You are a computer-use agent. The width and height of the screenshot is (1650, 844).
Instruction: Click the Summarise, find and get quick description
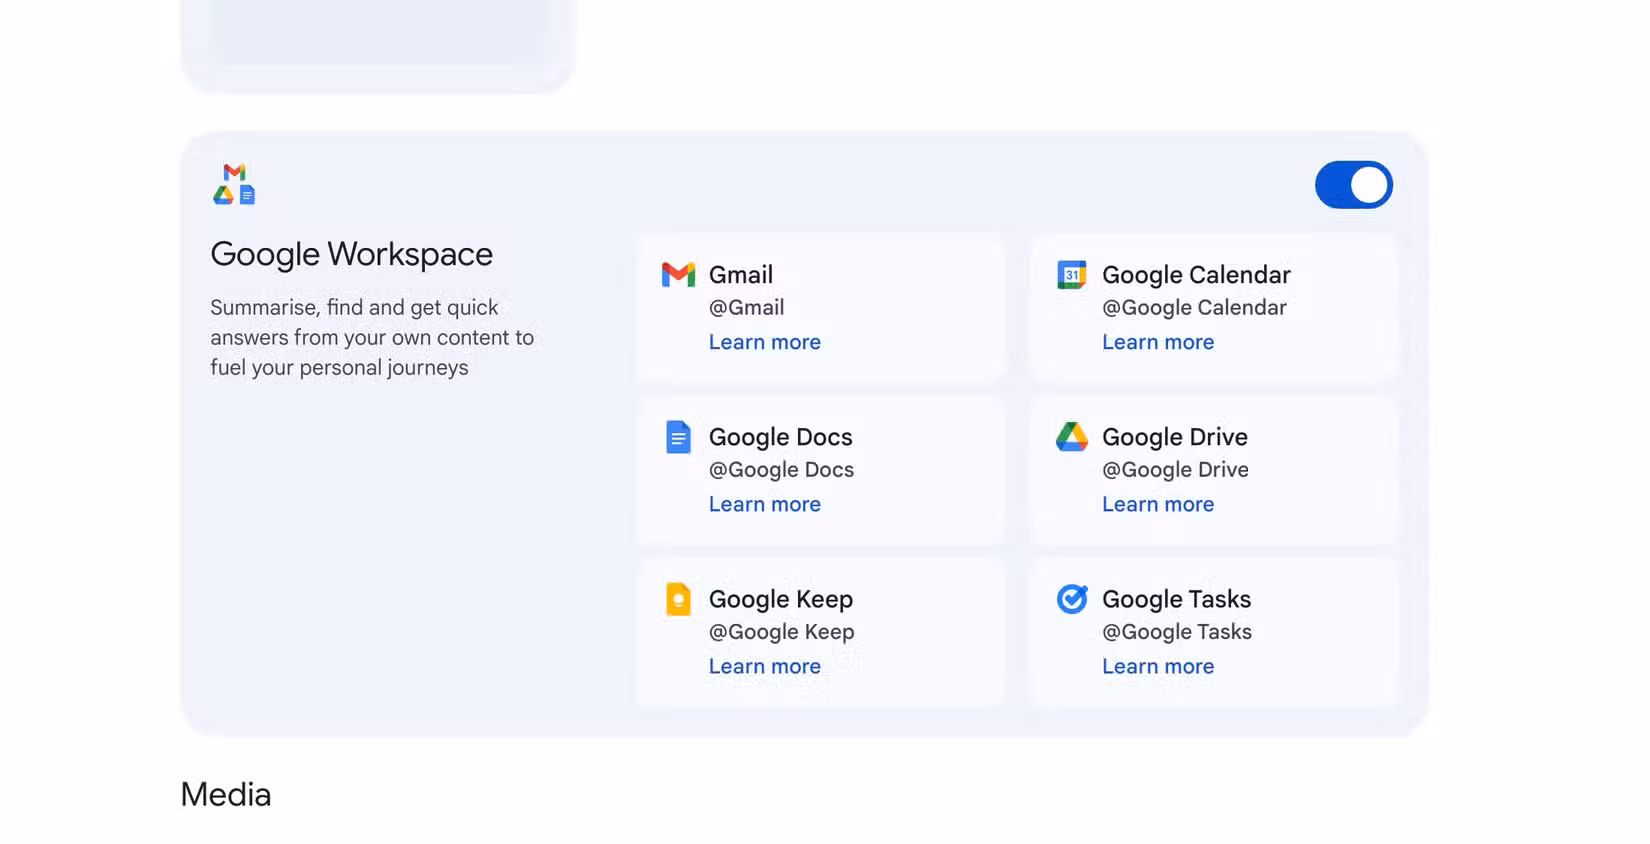[x=372, y=338]
